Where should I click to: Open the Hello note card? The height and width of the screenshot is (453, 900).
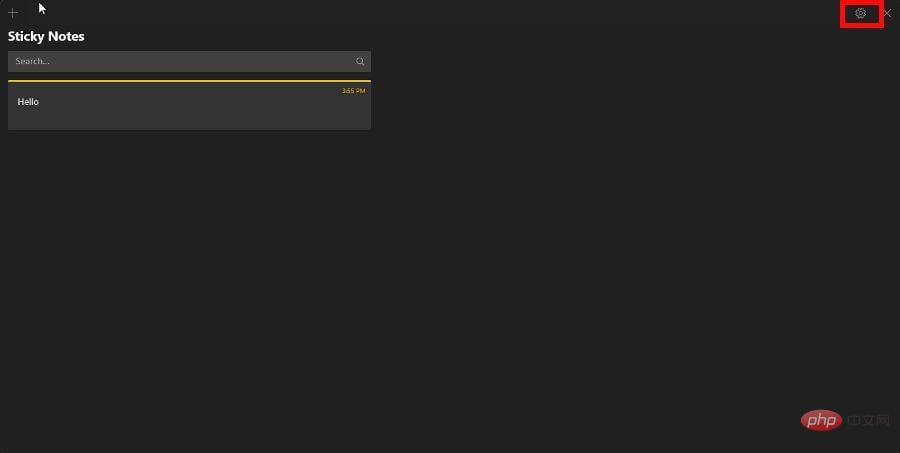[x=189, y=105]
